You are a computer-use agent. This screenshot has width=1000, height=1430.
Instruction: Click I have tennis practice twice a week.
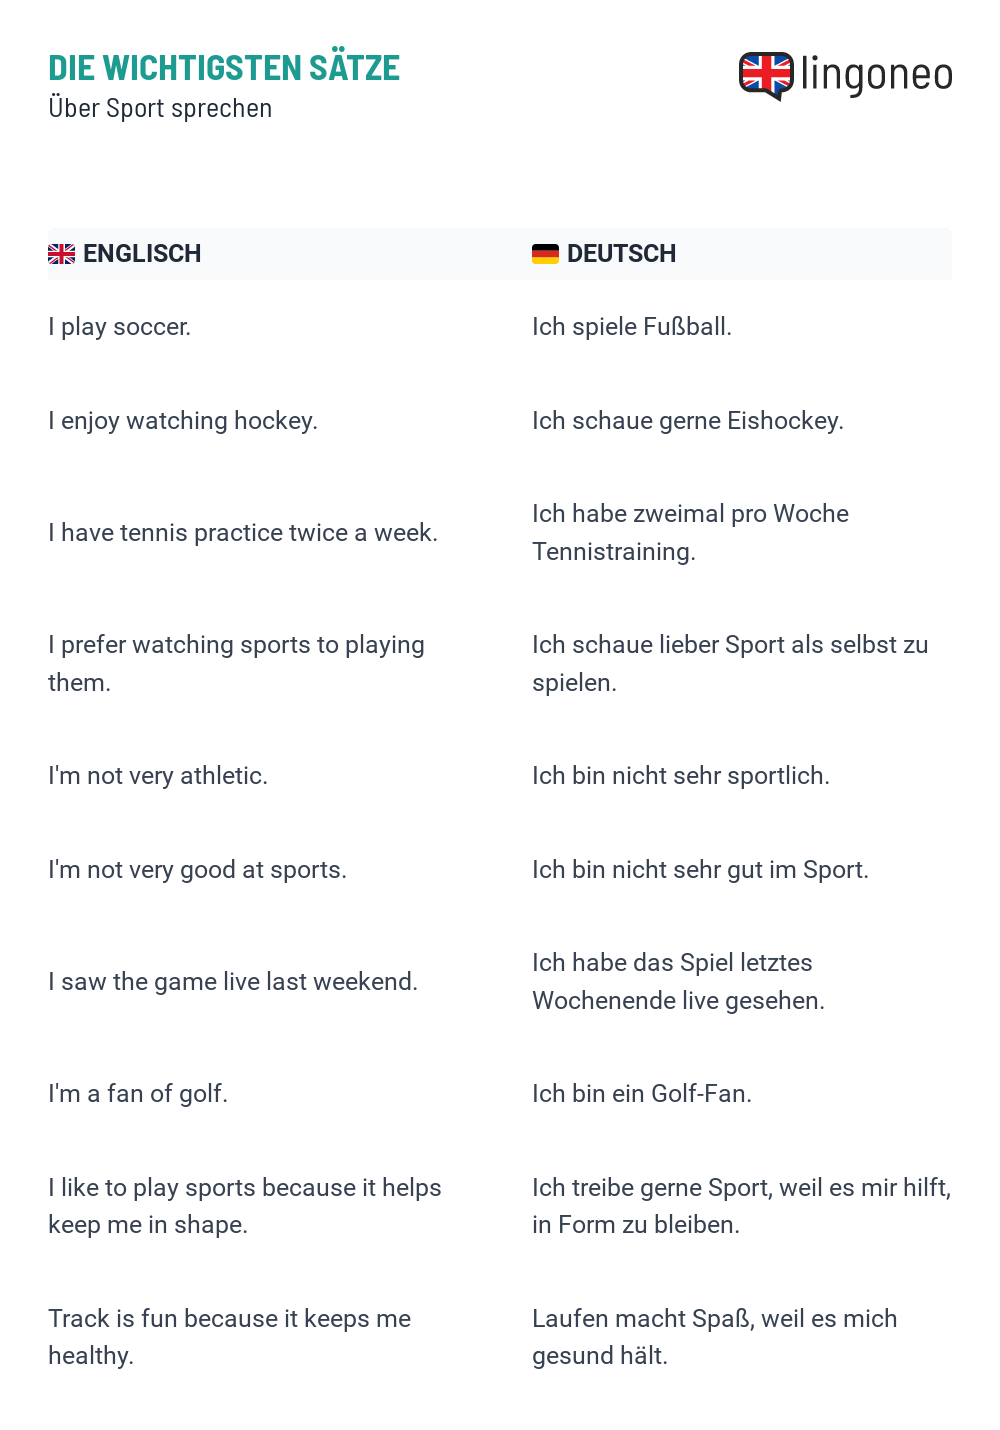[243, 533]
